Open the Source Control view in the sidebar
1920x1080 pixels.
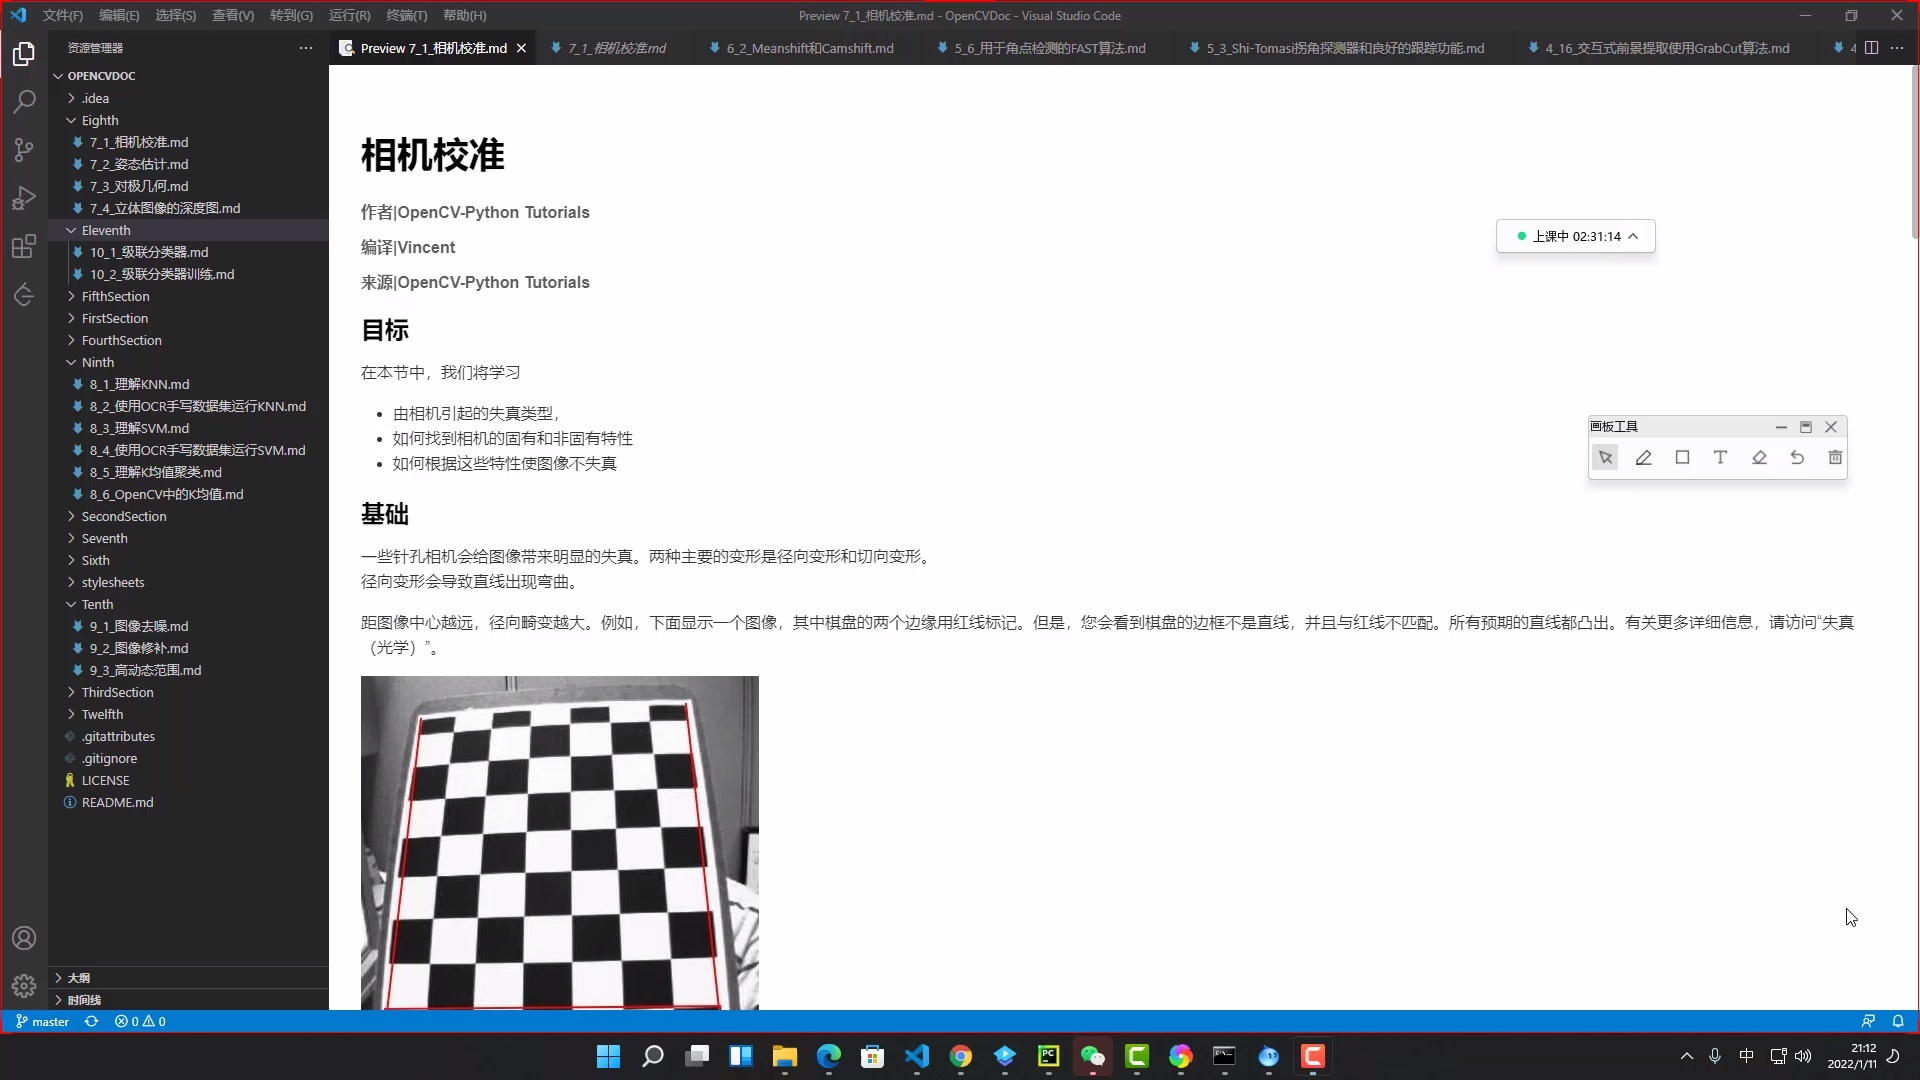pos(24,149)
